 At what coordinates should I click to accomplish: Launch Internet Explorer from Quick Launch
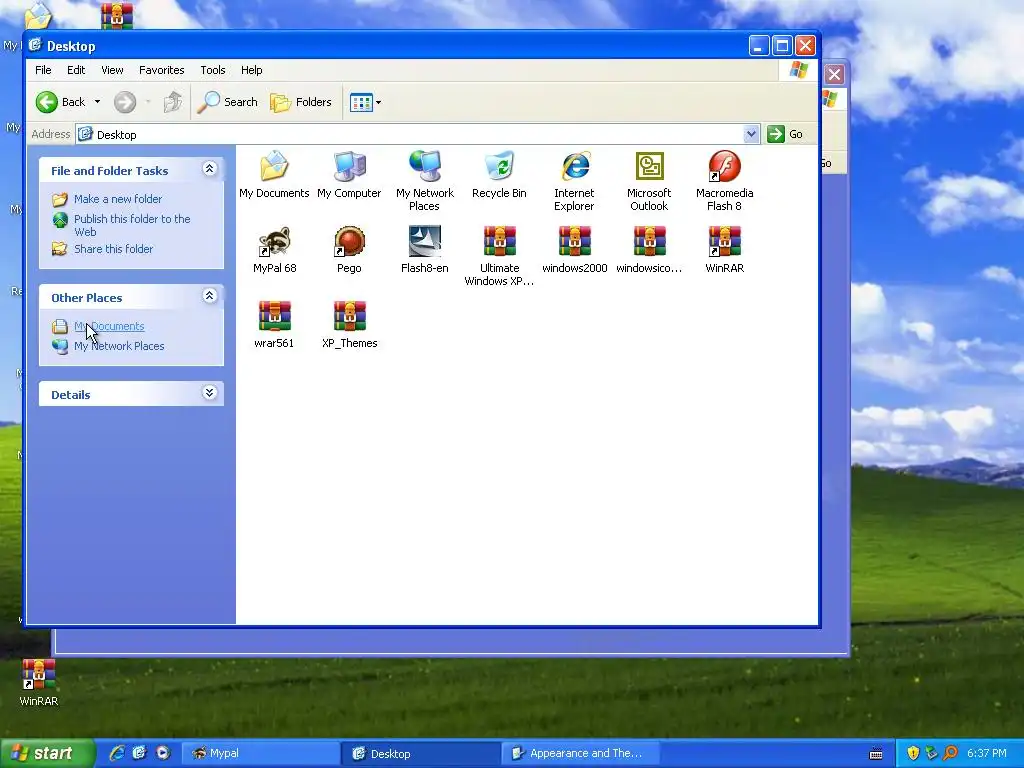tap(117, 753)
